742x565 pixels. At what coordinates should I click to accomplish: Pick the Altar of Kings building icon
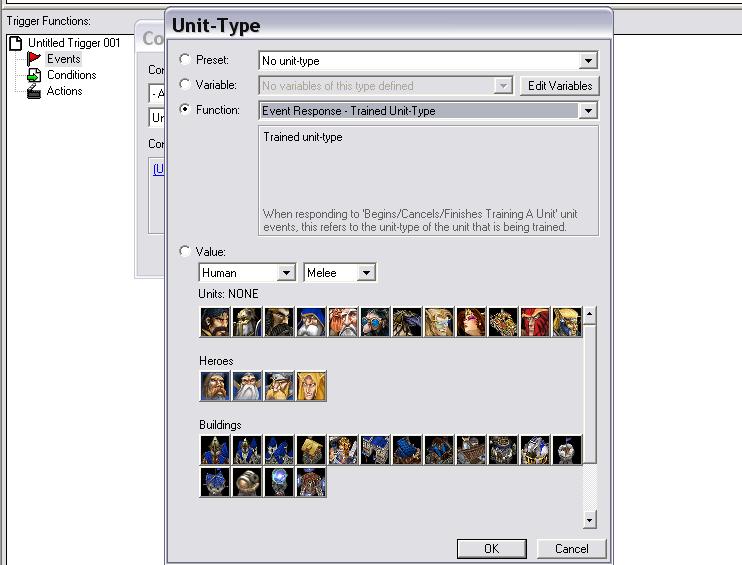pos(343,450)
